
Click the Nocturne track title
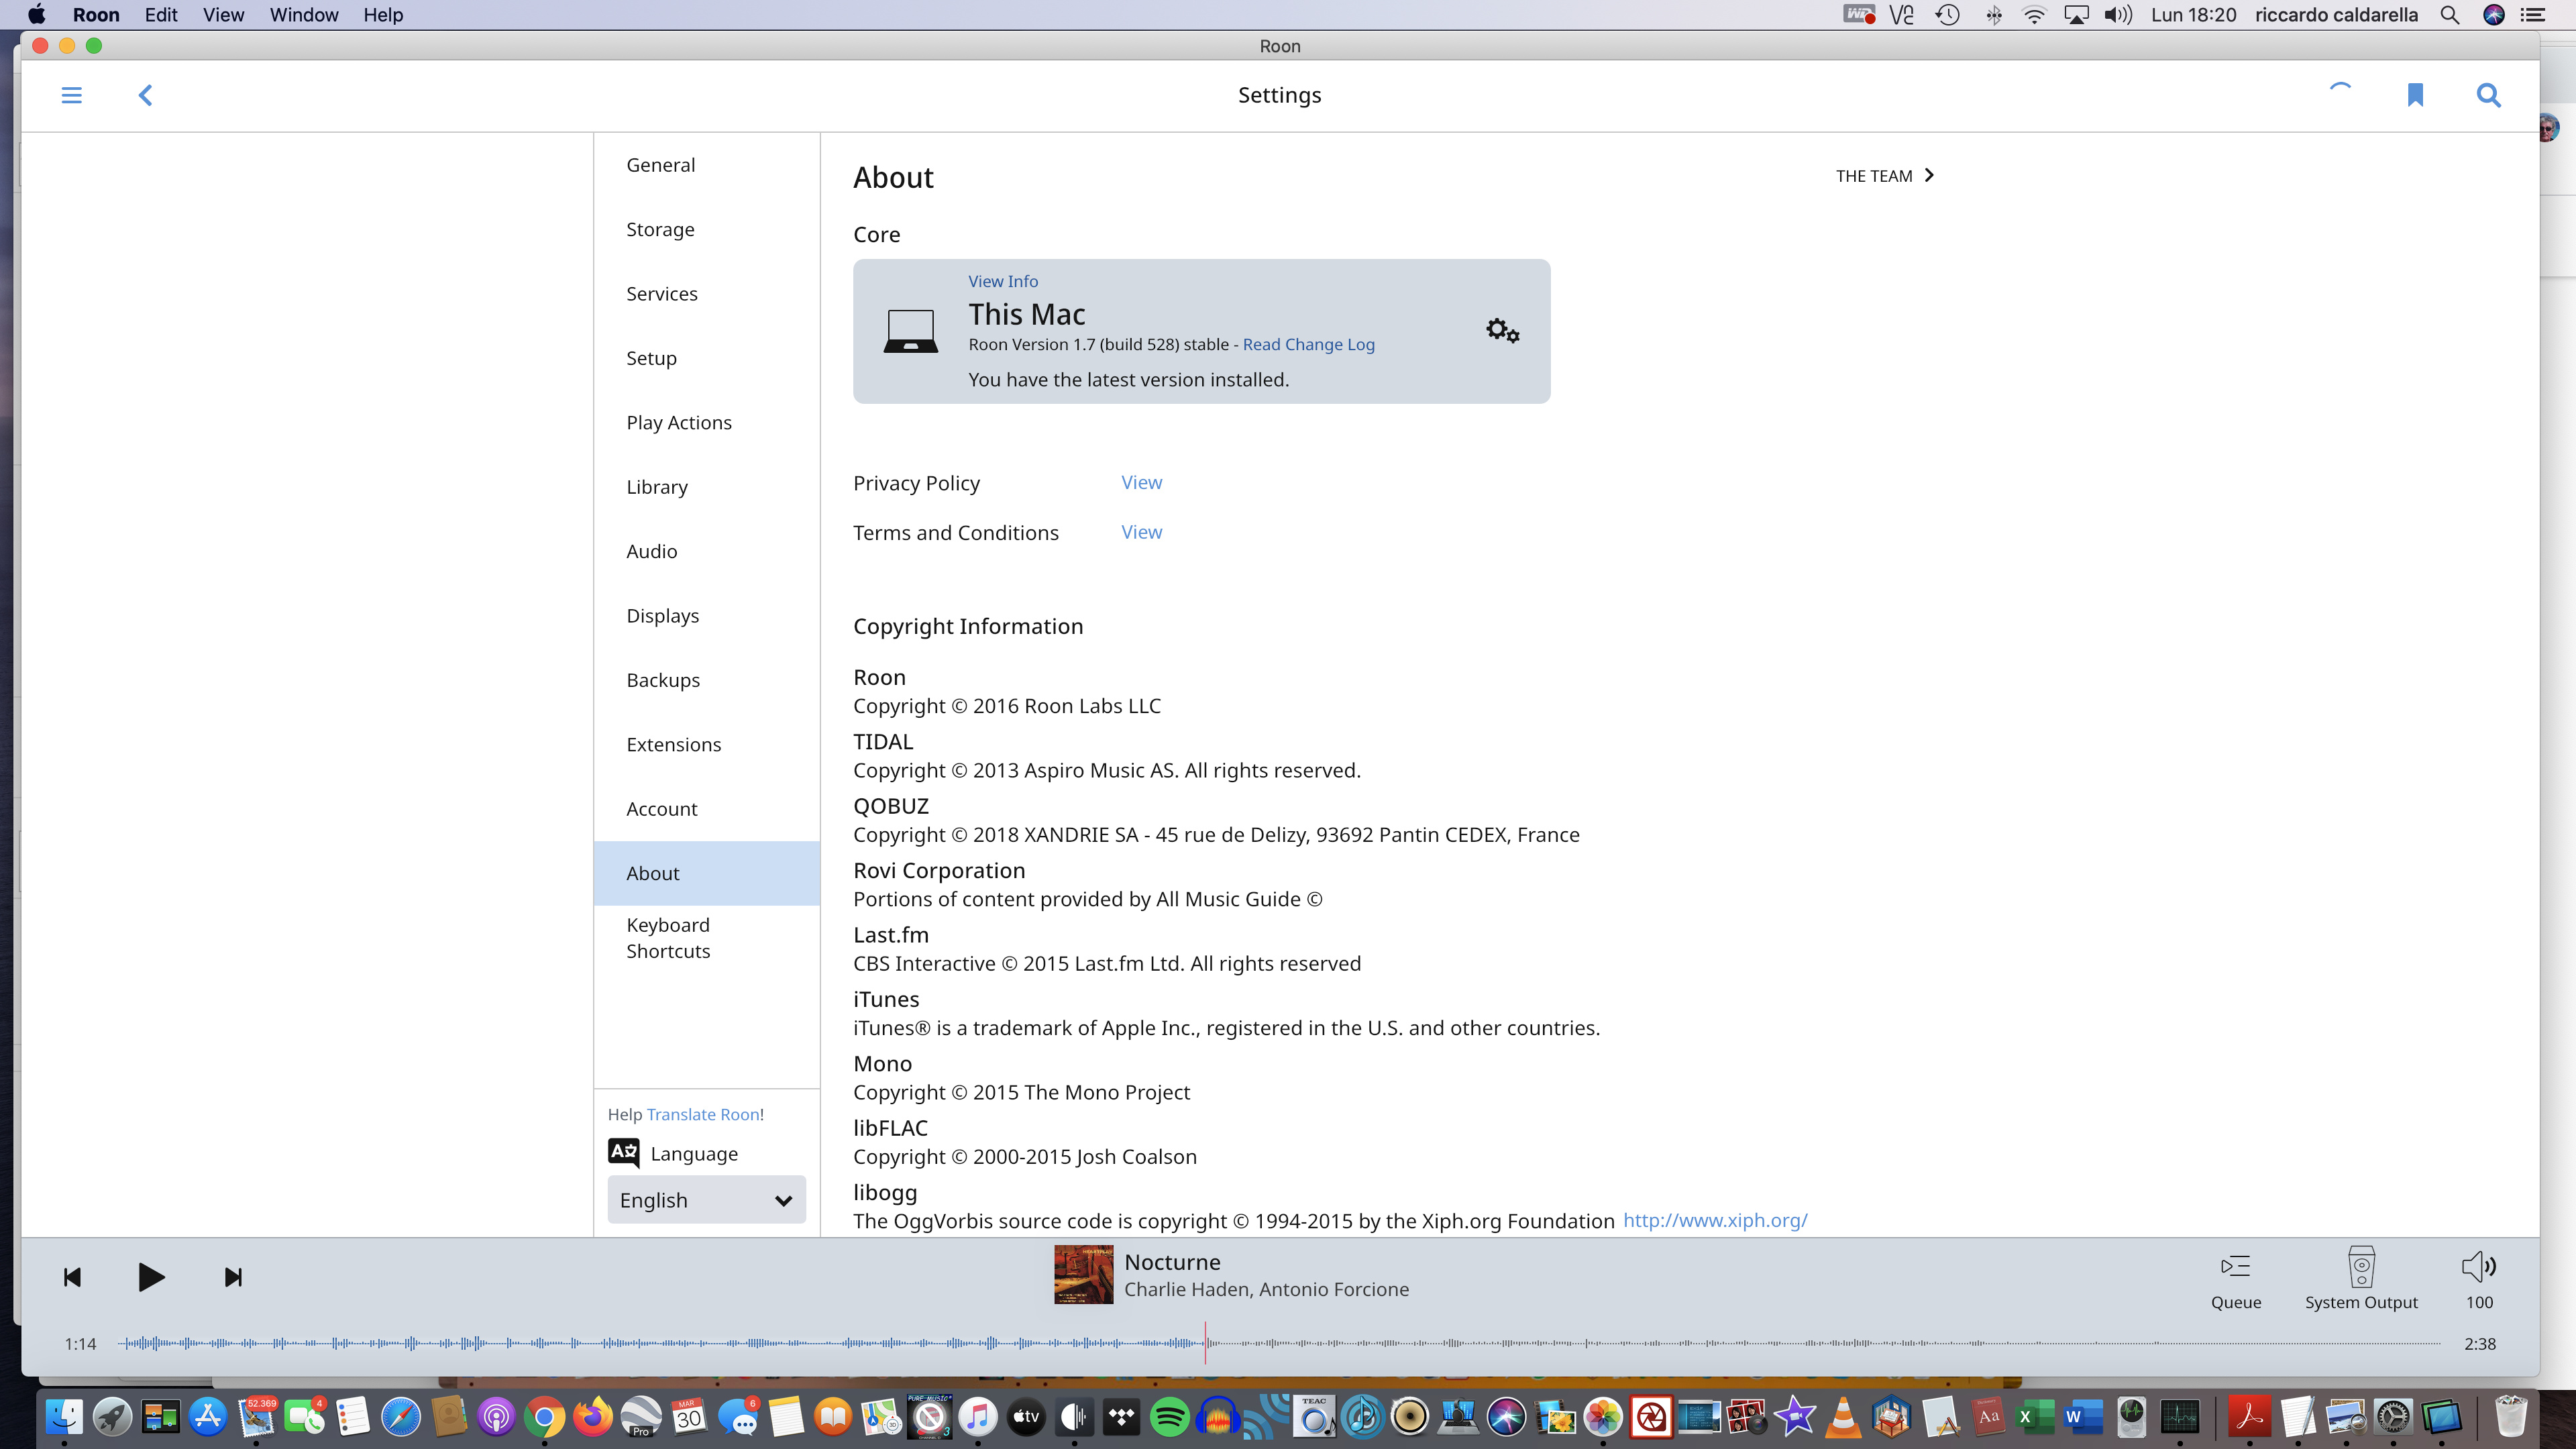tap(1172, 1262)
